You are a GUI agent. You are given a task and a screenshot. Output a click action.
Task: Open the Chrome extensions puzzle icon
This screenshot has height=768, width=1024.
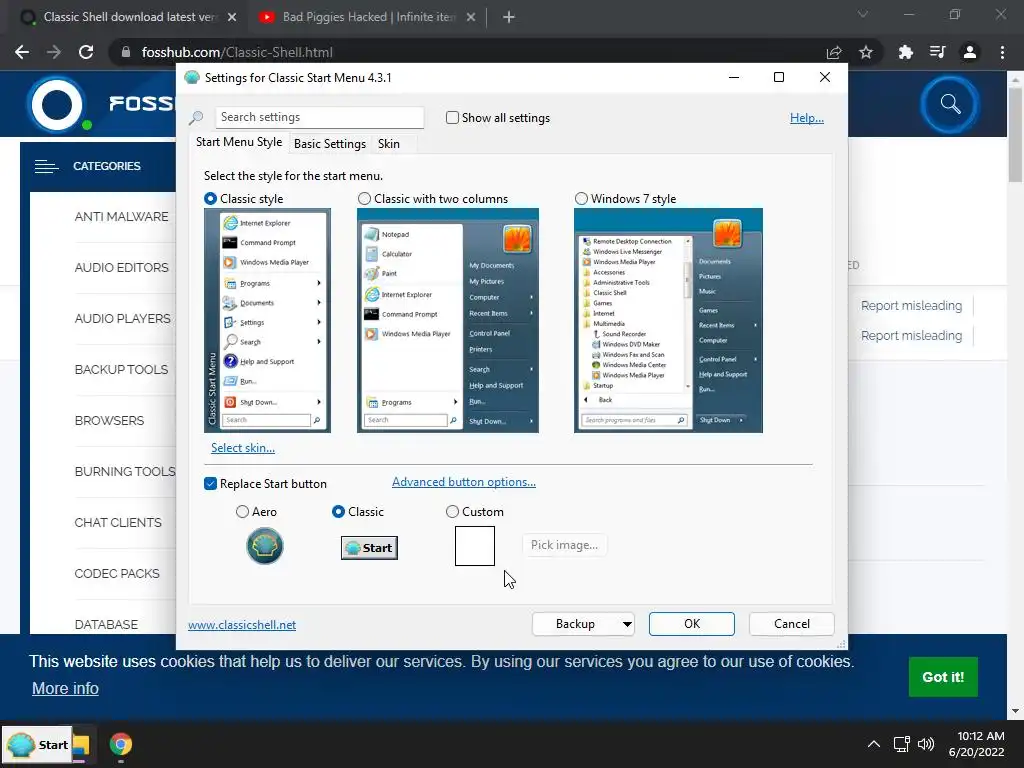click(x=905, y=52)
